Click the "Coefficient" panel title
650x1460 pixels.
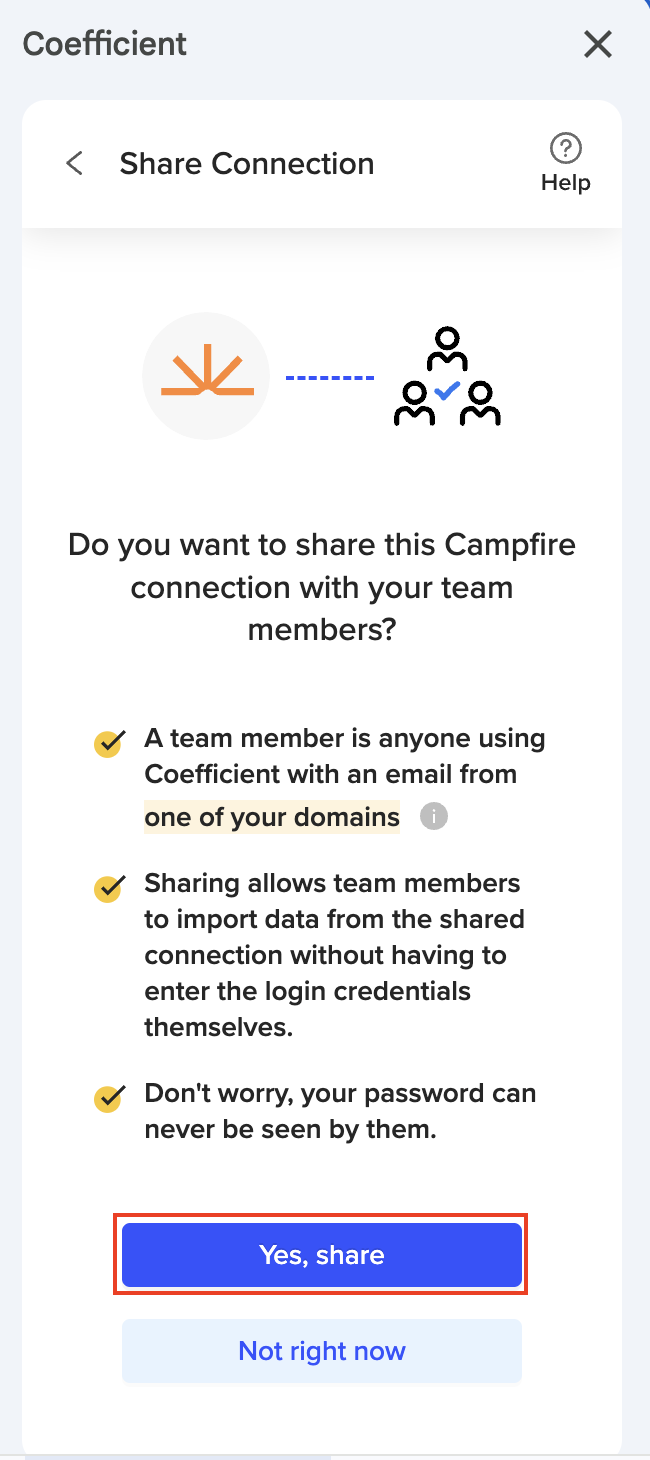tap(105, 44)
